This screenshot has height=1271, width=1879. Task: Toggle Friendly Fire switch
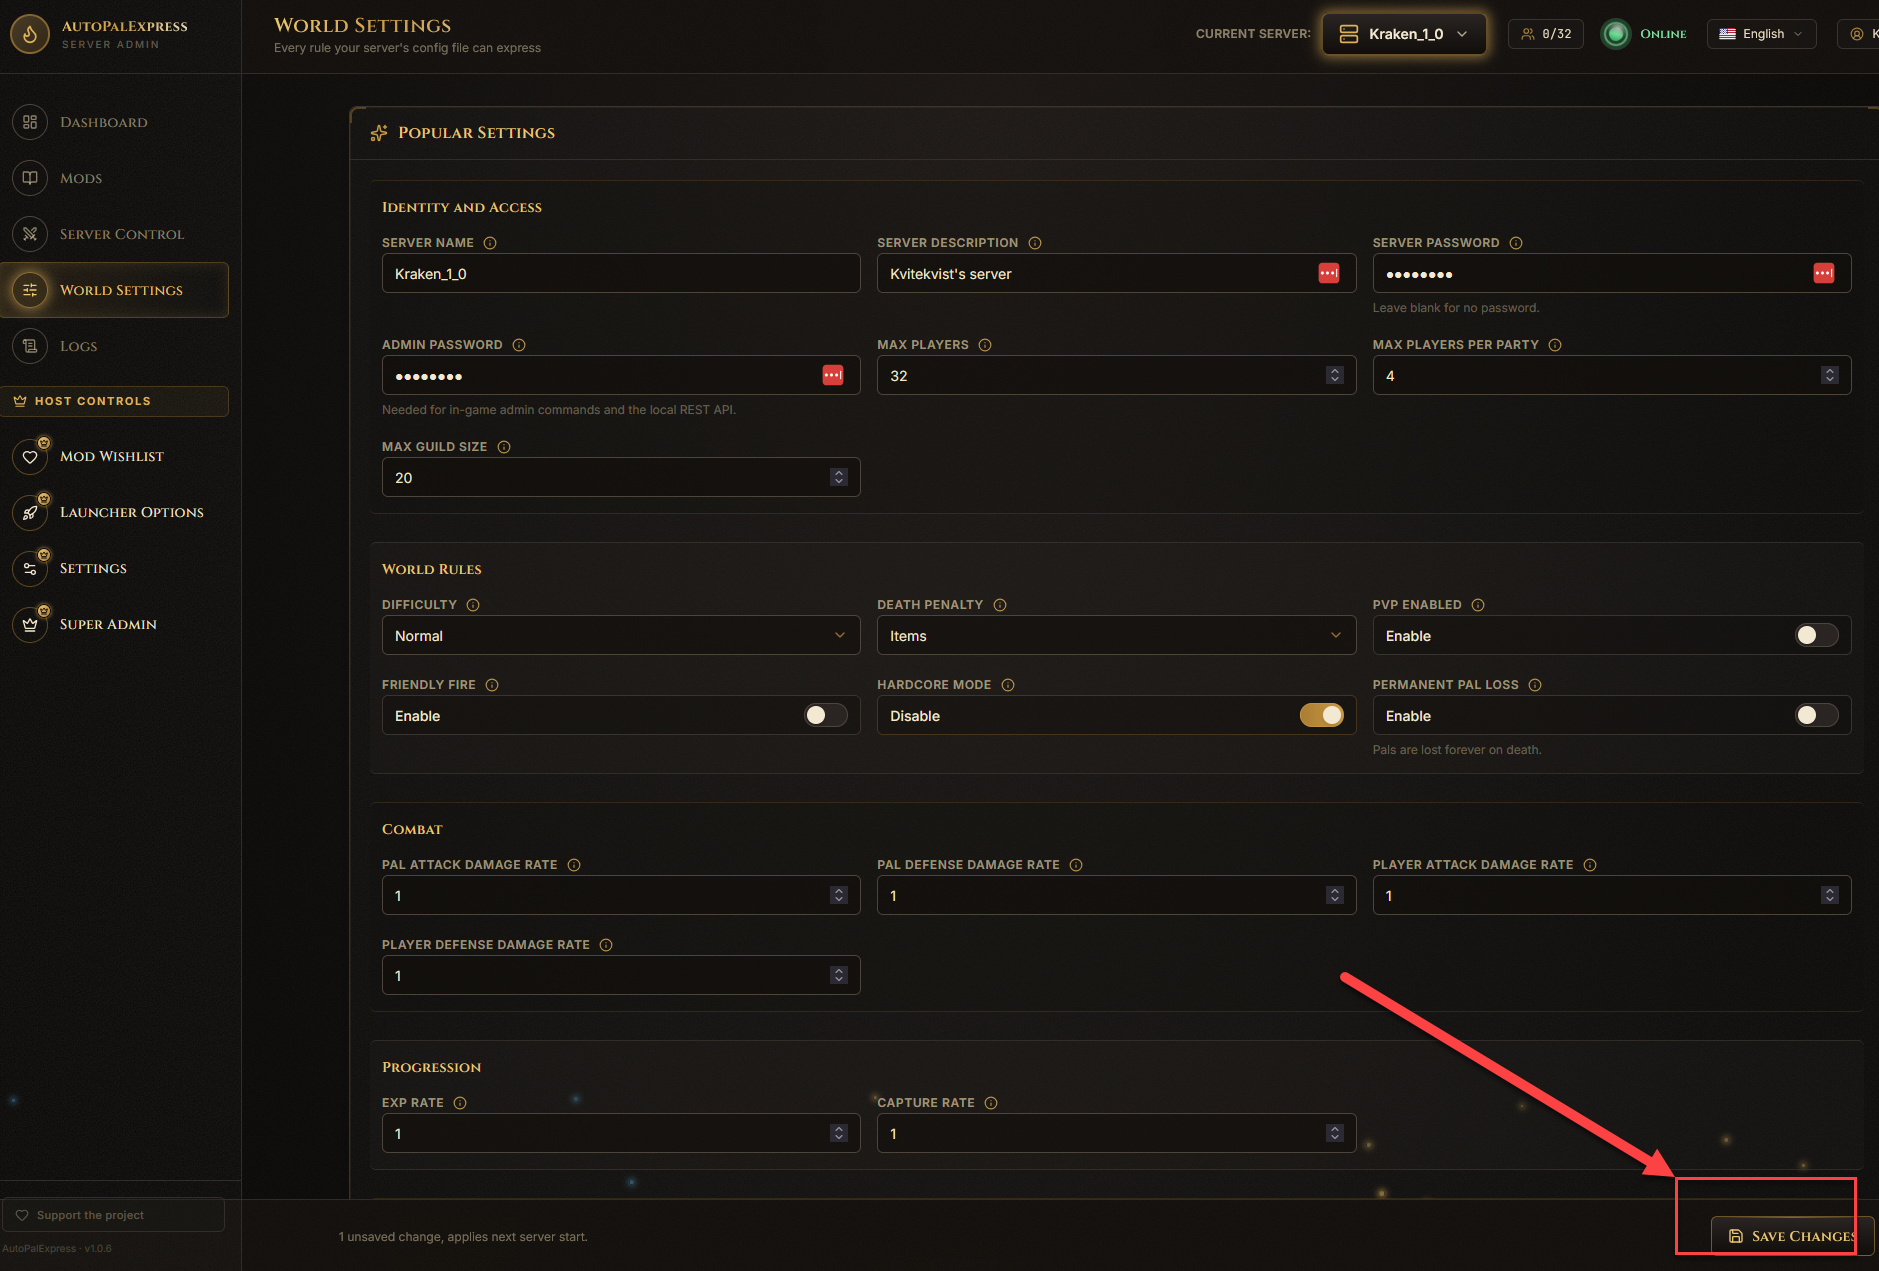pos(826,715)
